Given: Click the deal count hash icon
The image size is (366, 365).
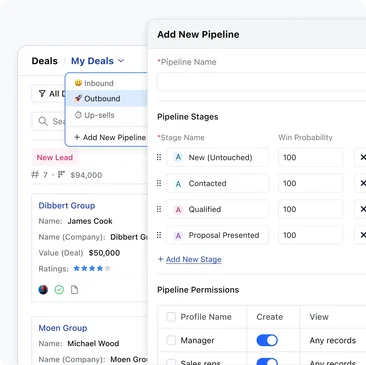Looking at the screenshot, I should [x=35, y=174].
